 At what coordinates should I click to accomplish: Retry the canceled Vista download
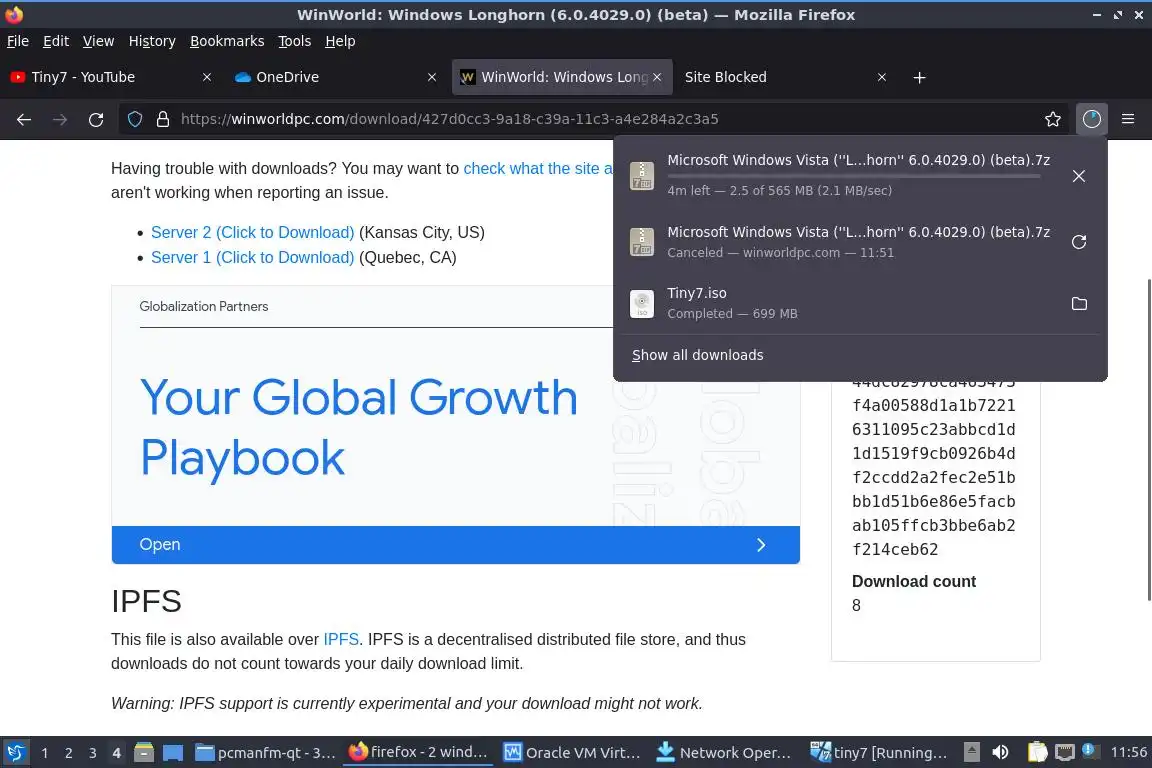click(x=1078, y=242)
